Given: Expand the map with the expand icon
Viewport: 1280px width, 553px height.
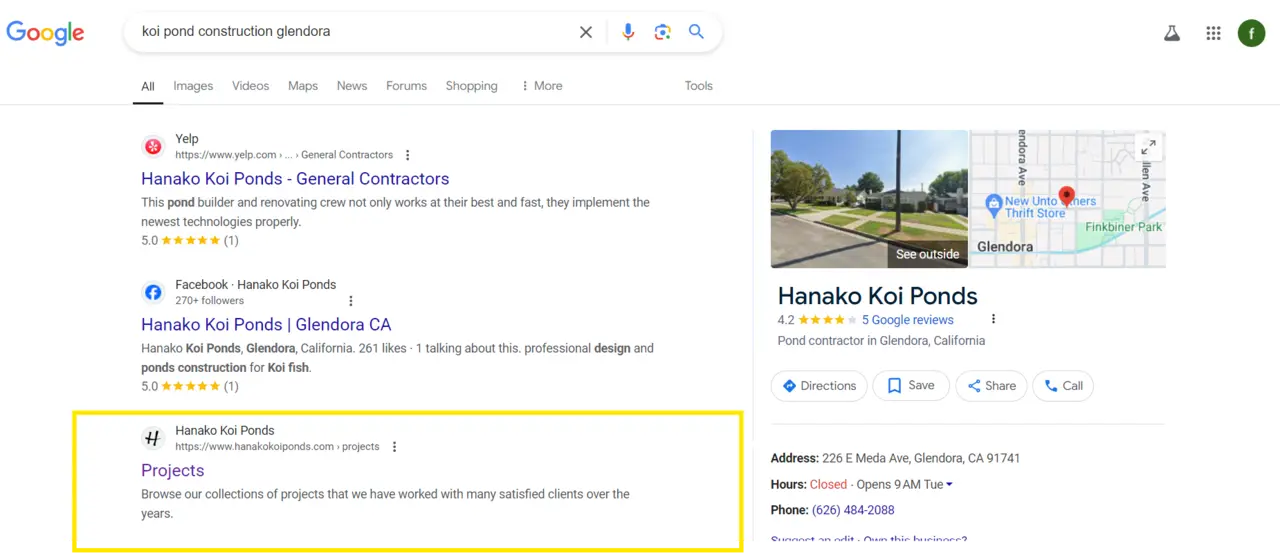Looking at the screenshot, I should tap(1148, 147).
